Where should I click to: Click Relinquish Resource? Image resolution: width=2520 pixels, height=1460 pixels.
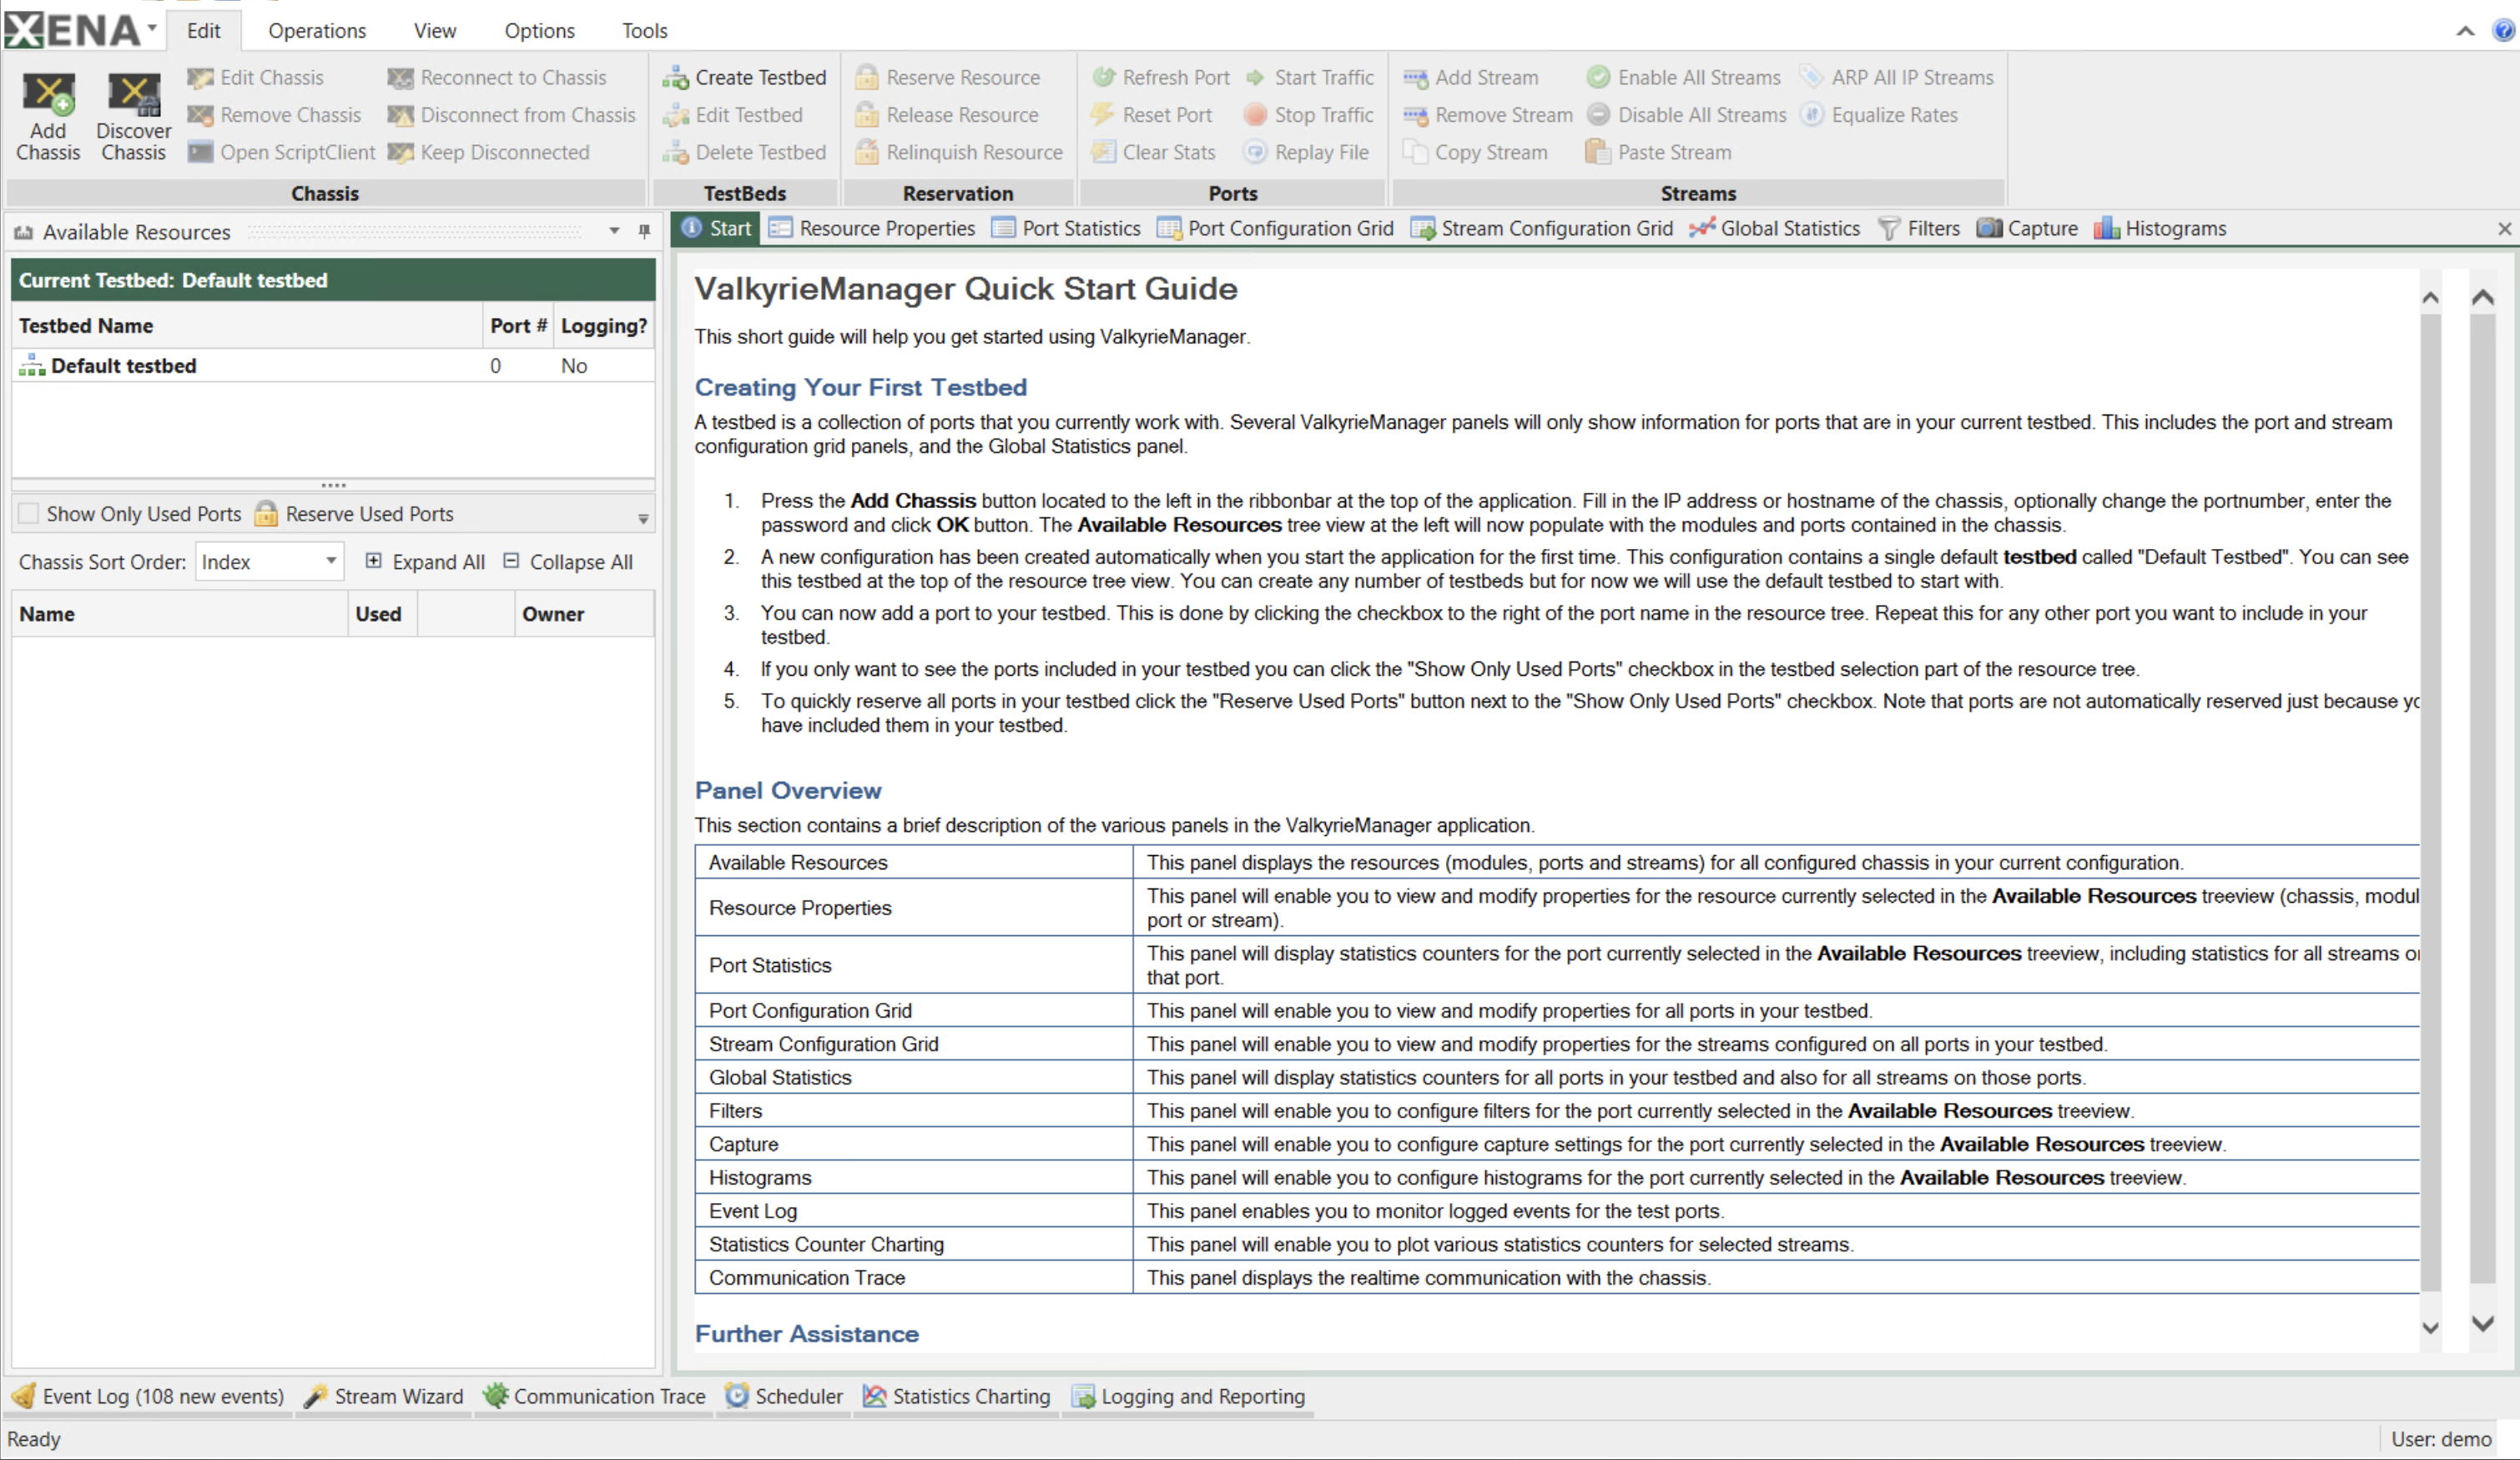tap(958, 152)
